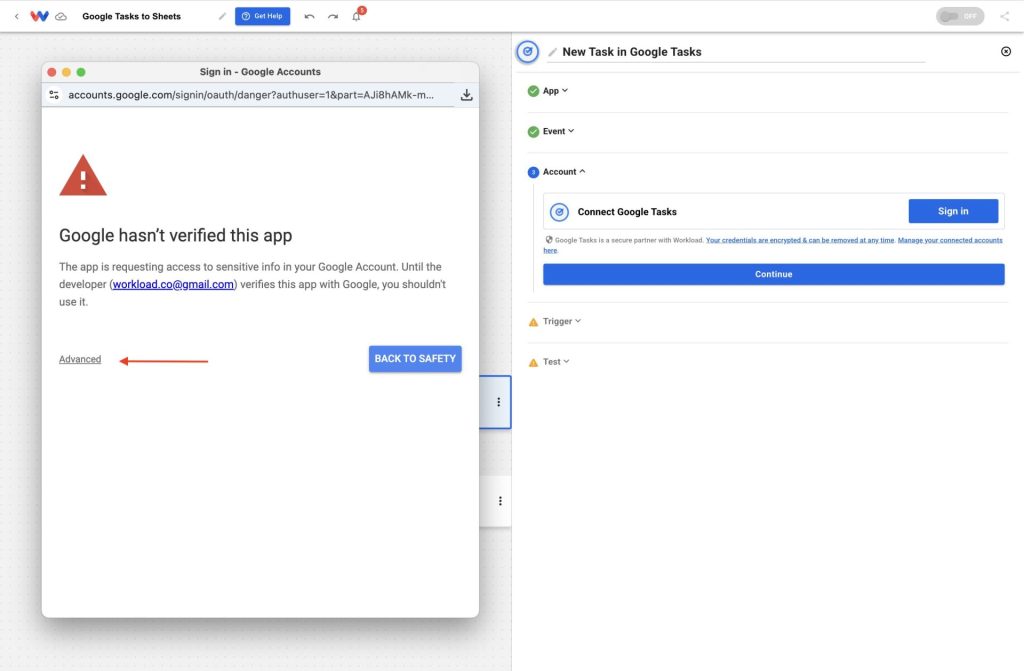The width and height of the screenshot is (1024, 671).
Task: Close the New Task panel
Action: click(x=1006, y=51)
